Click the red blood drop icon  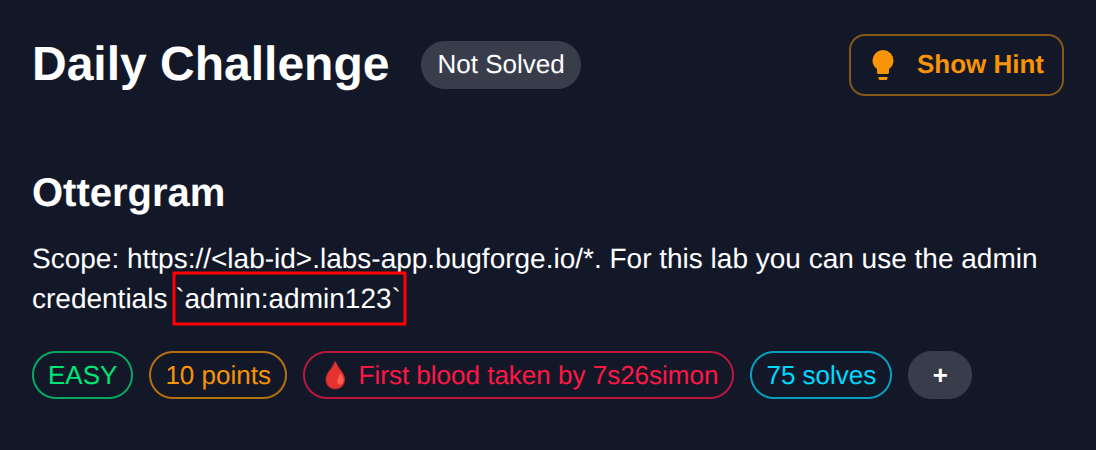(335, 376)
